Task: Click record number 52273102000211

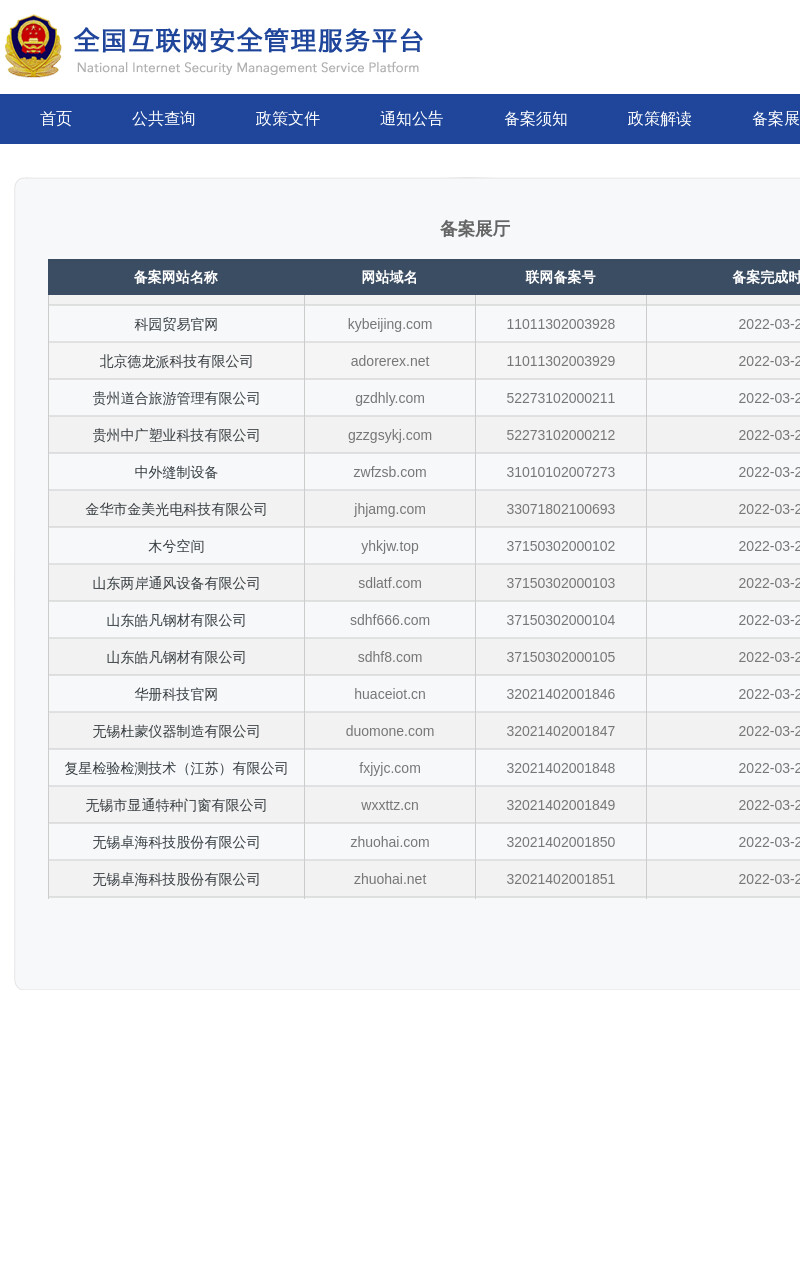Action: pyautogui.click(x=561, y=398)
